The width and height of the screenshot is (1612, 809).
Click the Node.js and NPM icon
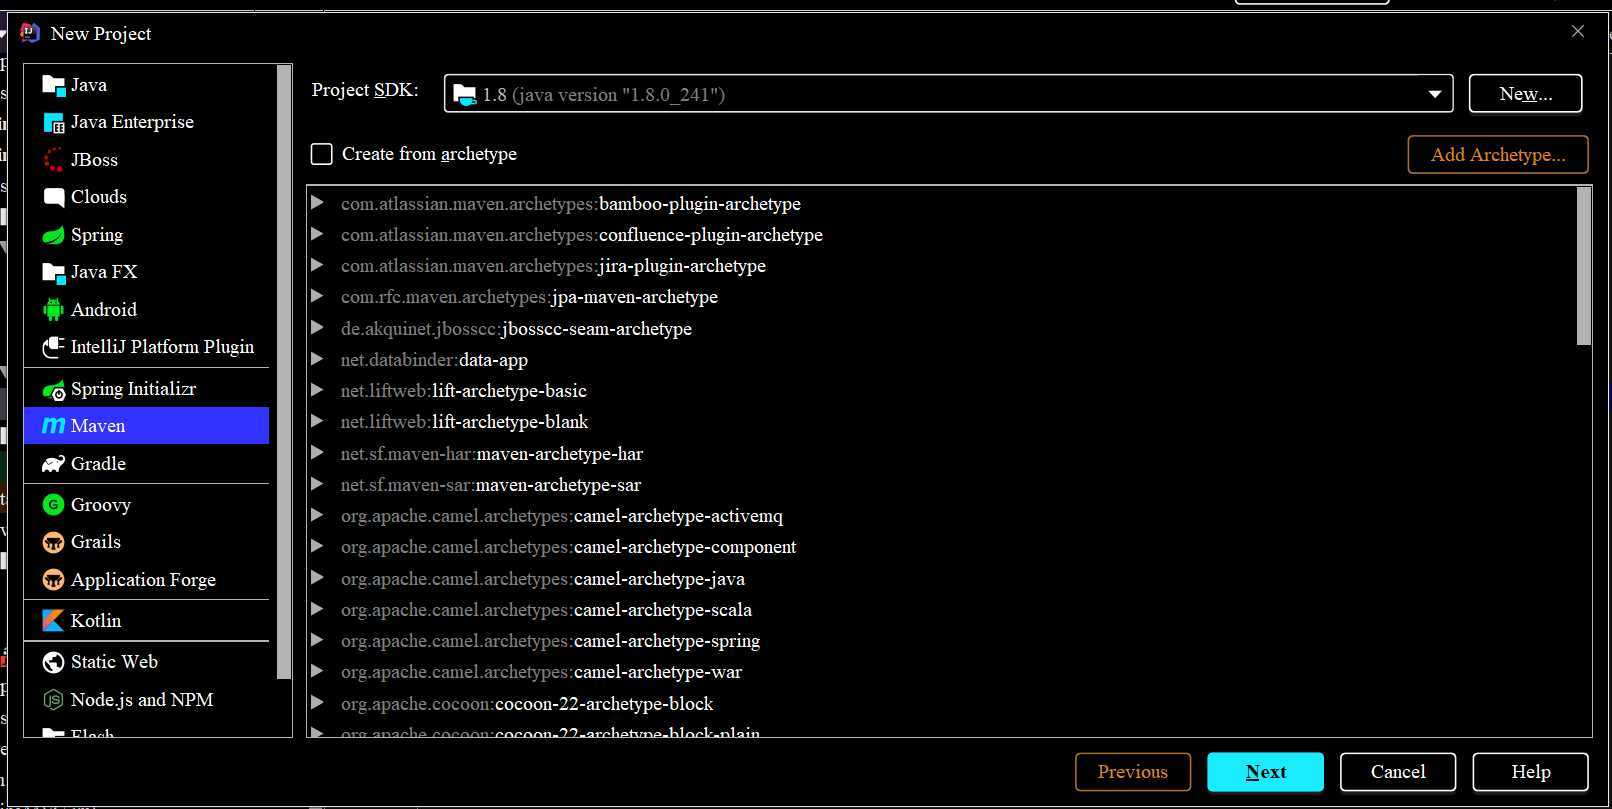pyautogui.click(x=54, y=700)
